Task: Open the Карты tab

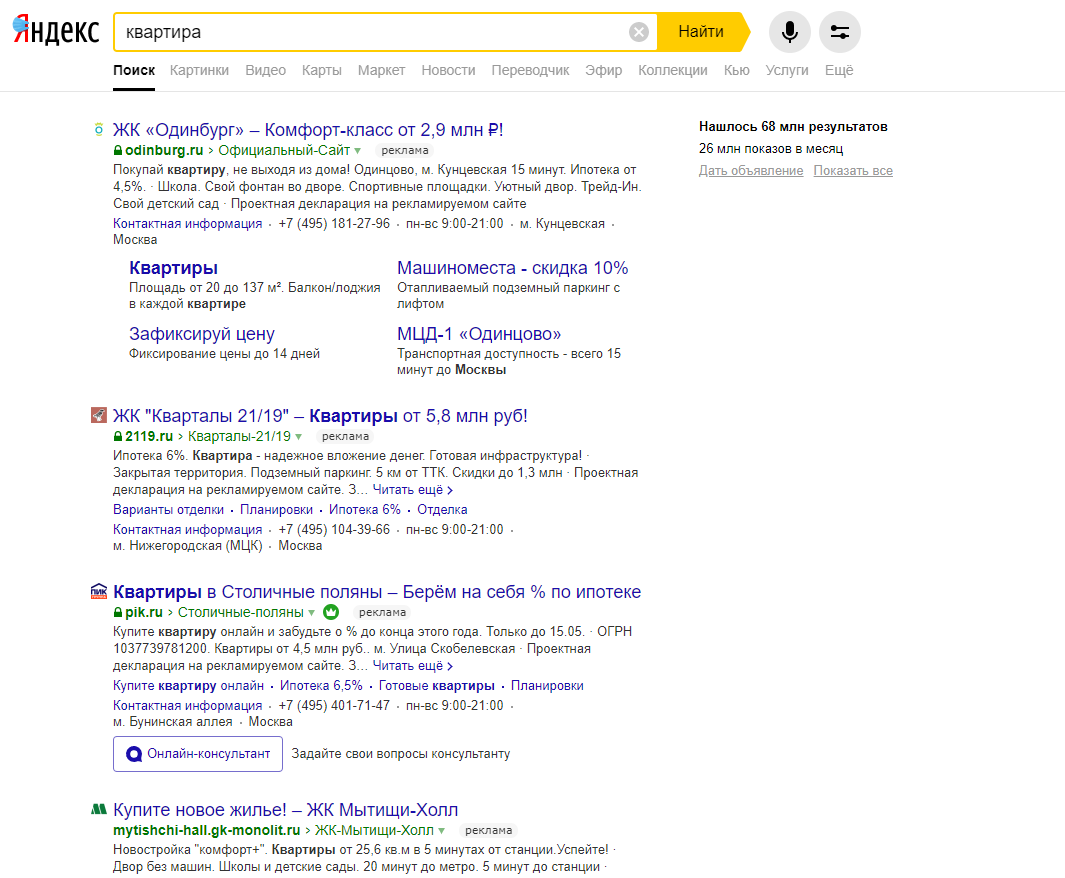Action: click(322, 70)
